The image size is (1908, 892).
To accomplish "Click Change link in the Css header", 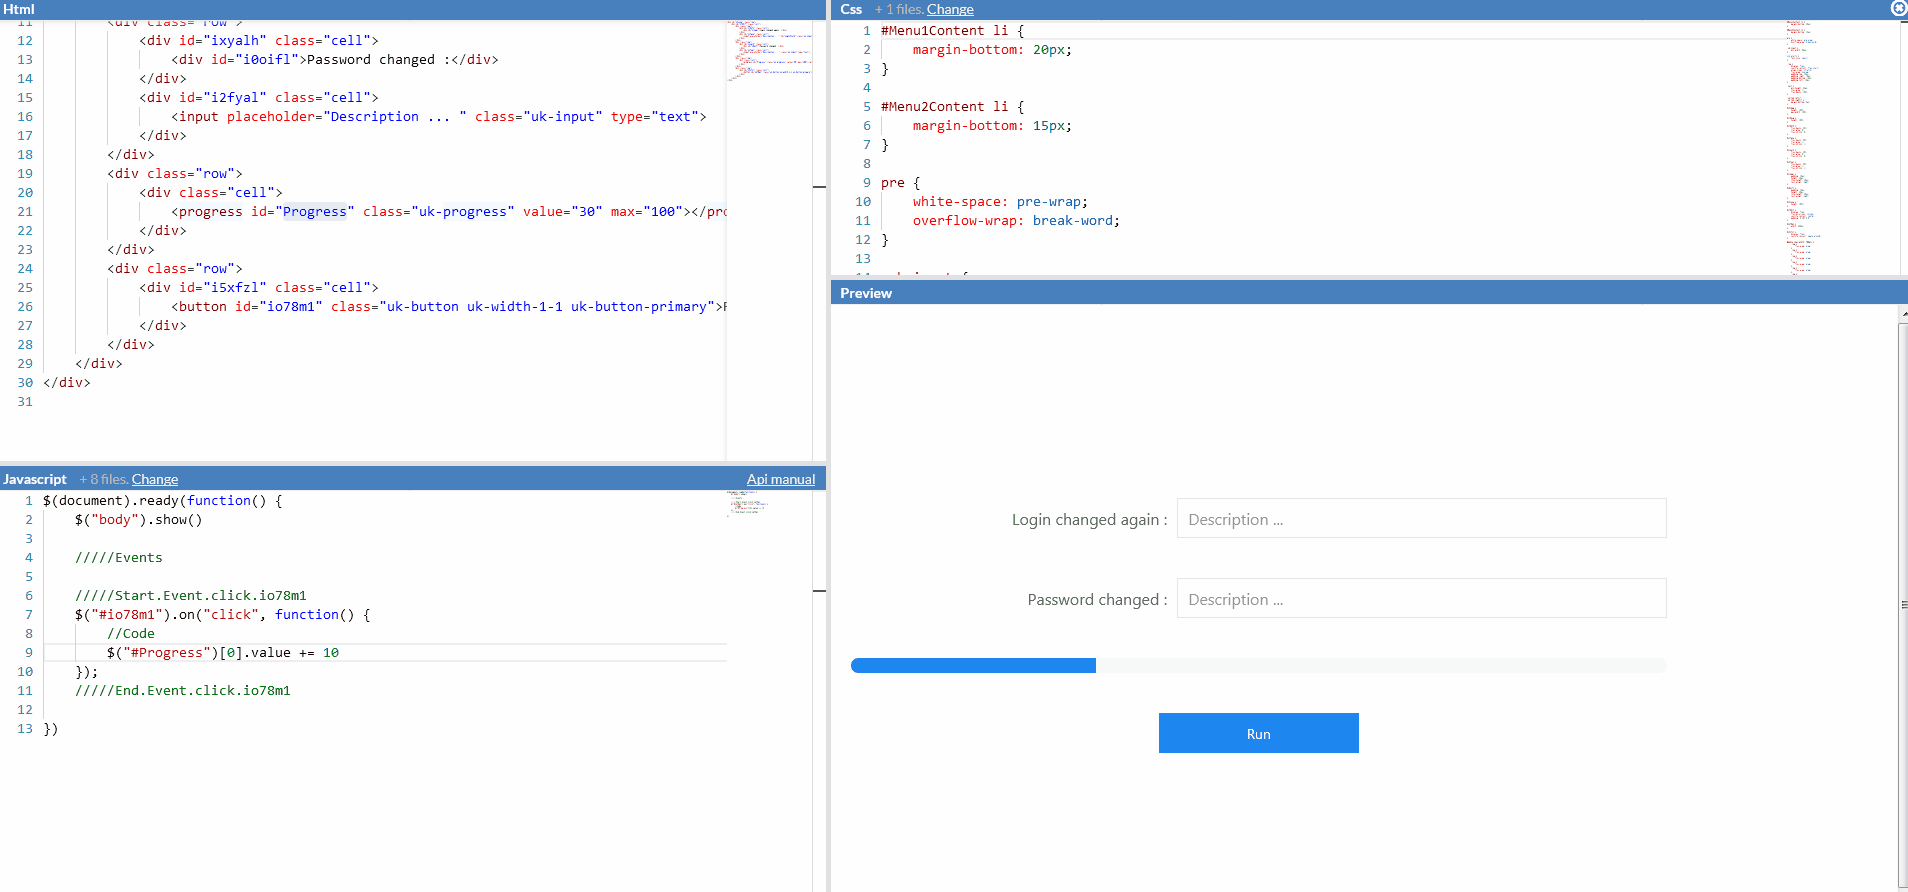I will 949,9.
